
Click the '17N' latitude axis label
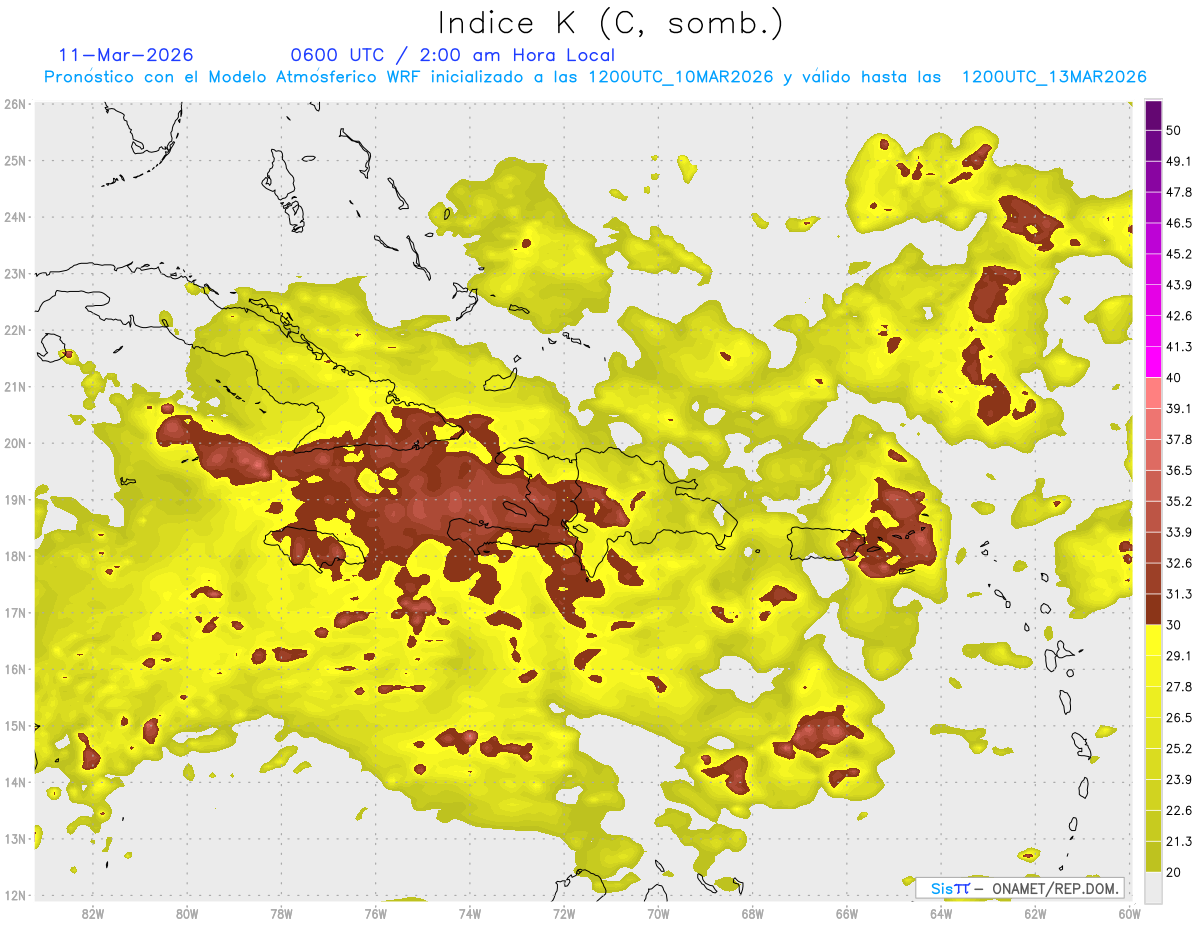15,612
